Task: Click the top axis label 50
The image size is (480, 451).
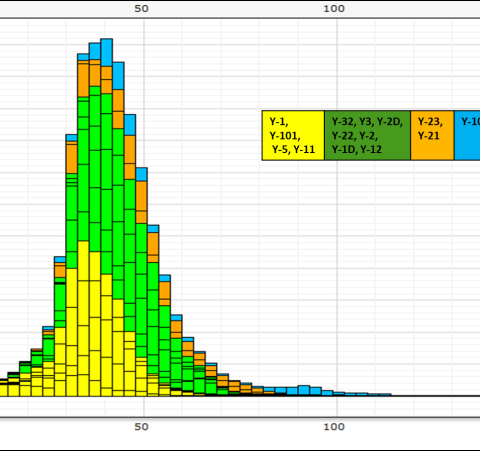Action: (x=141, y=9)
